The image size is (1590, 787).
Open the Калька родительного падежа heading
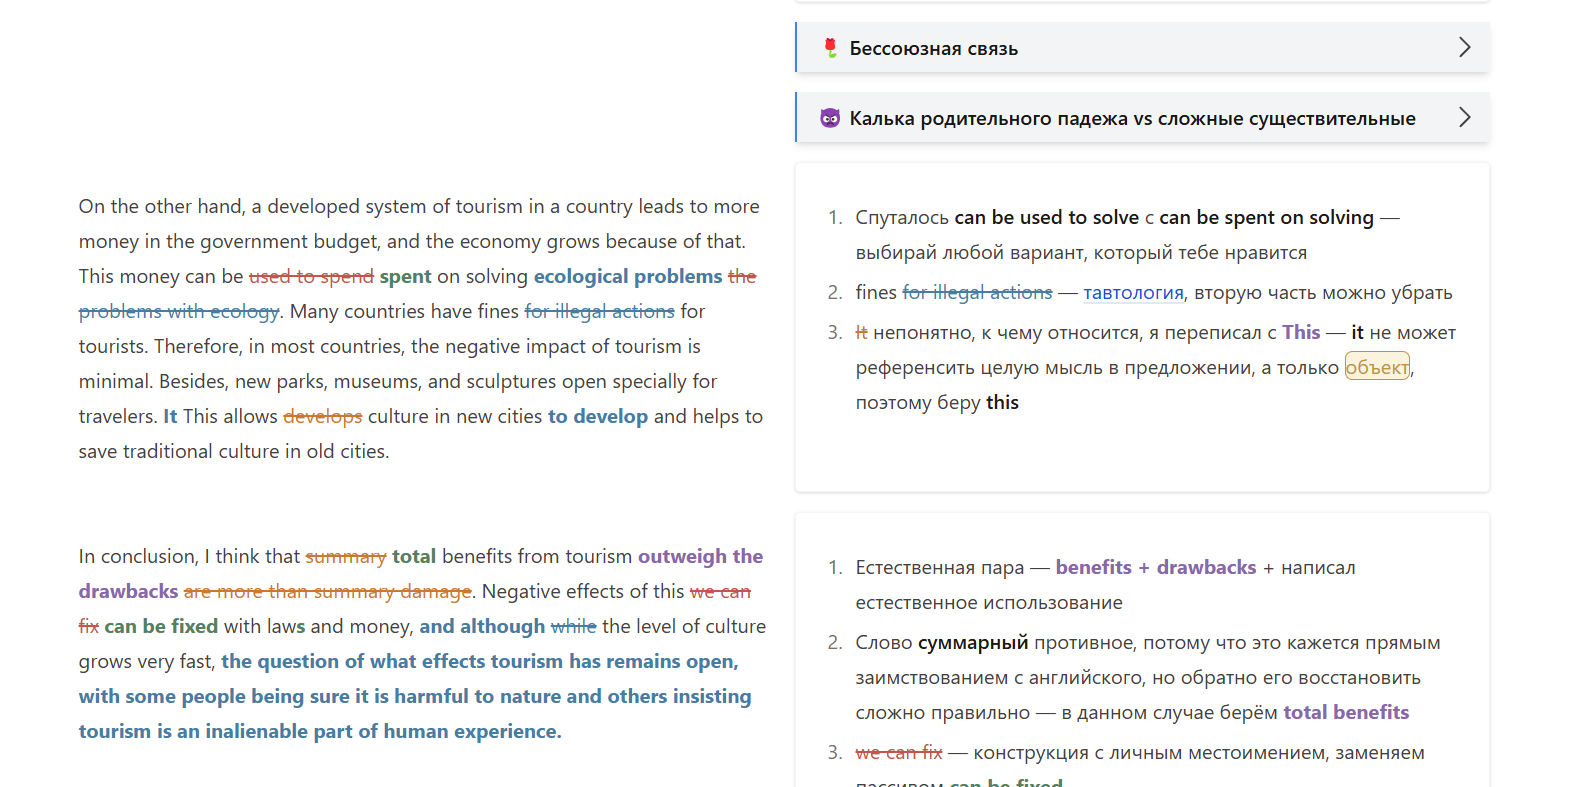[1132, 119]
